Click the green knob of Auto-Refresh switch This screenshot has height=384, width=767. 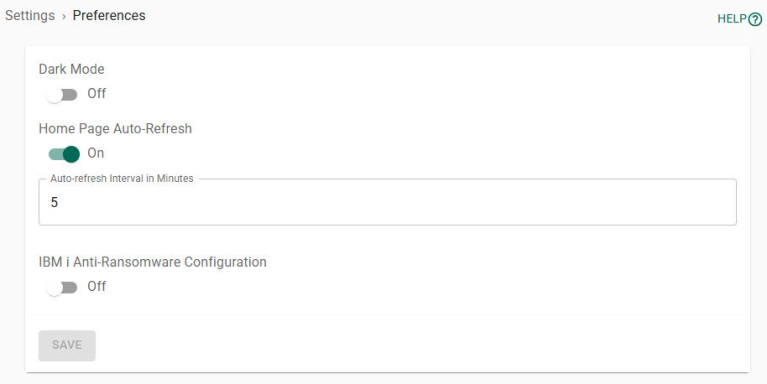click(x=71, y=154)
